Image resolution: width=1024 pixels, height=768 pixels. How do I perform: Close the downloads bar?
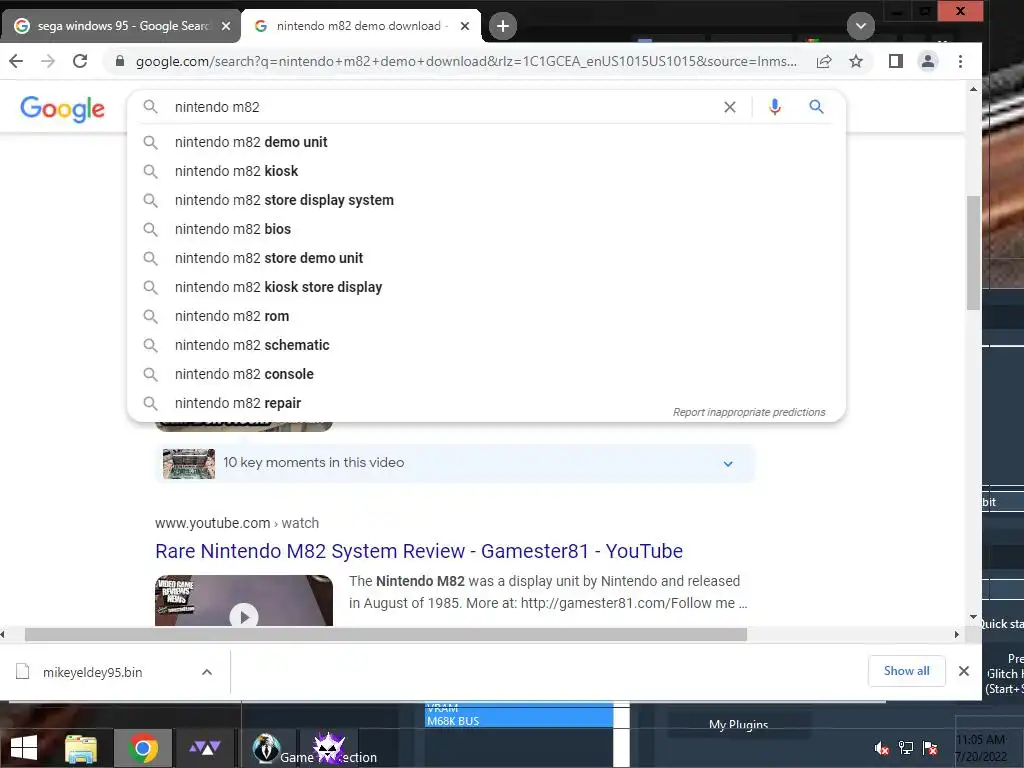(963, 671)
